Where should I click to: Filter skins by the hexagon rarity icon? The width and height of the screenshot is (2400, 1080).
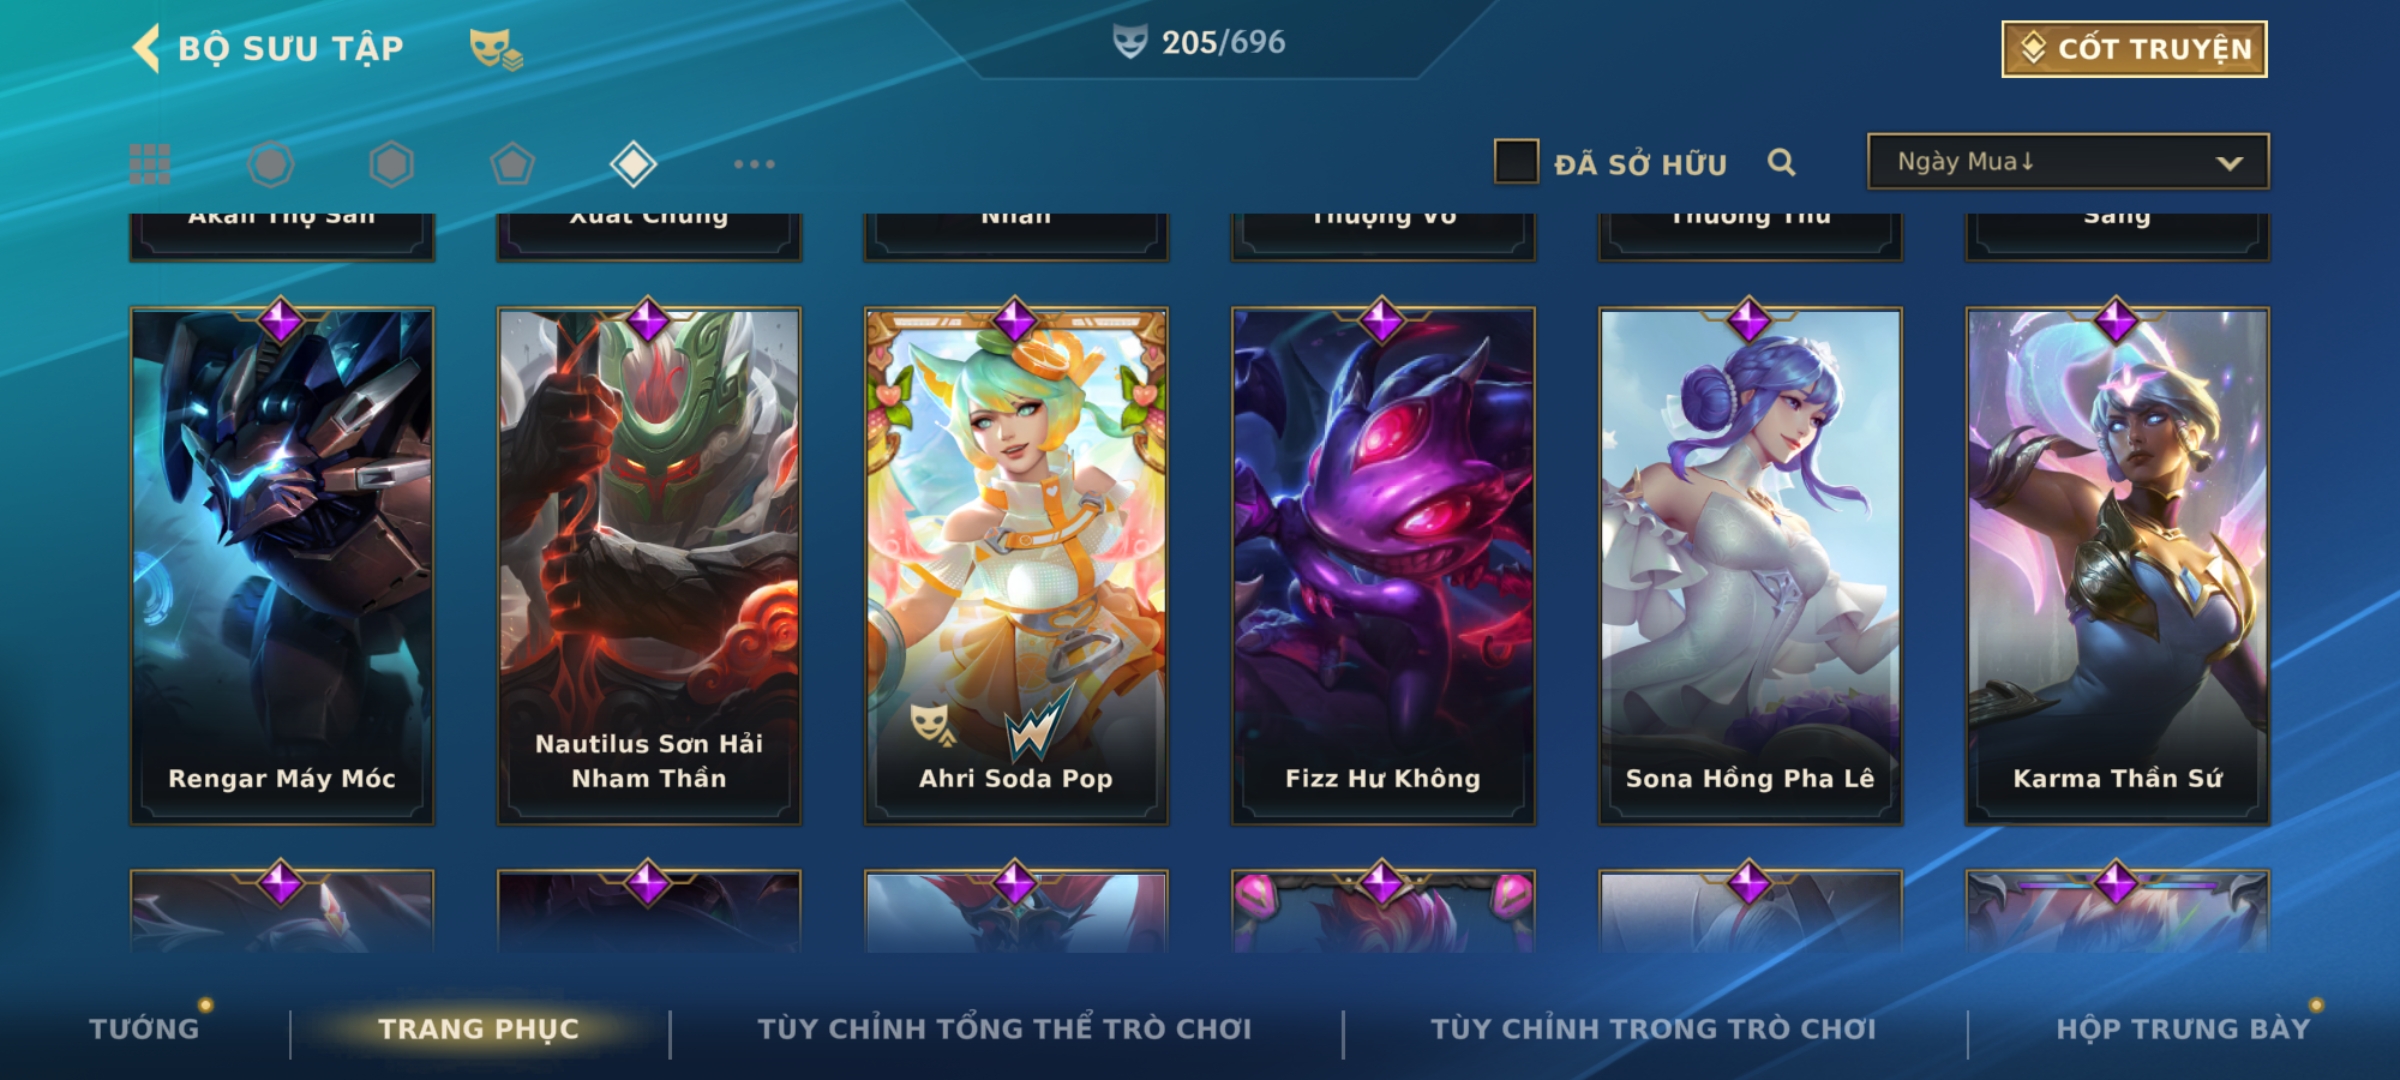[x=391, y=164]
